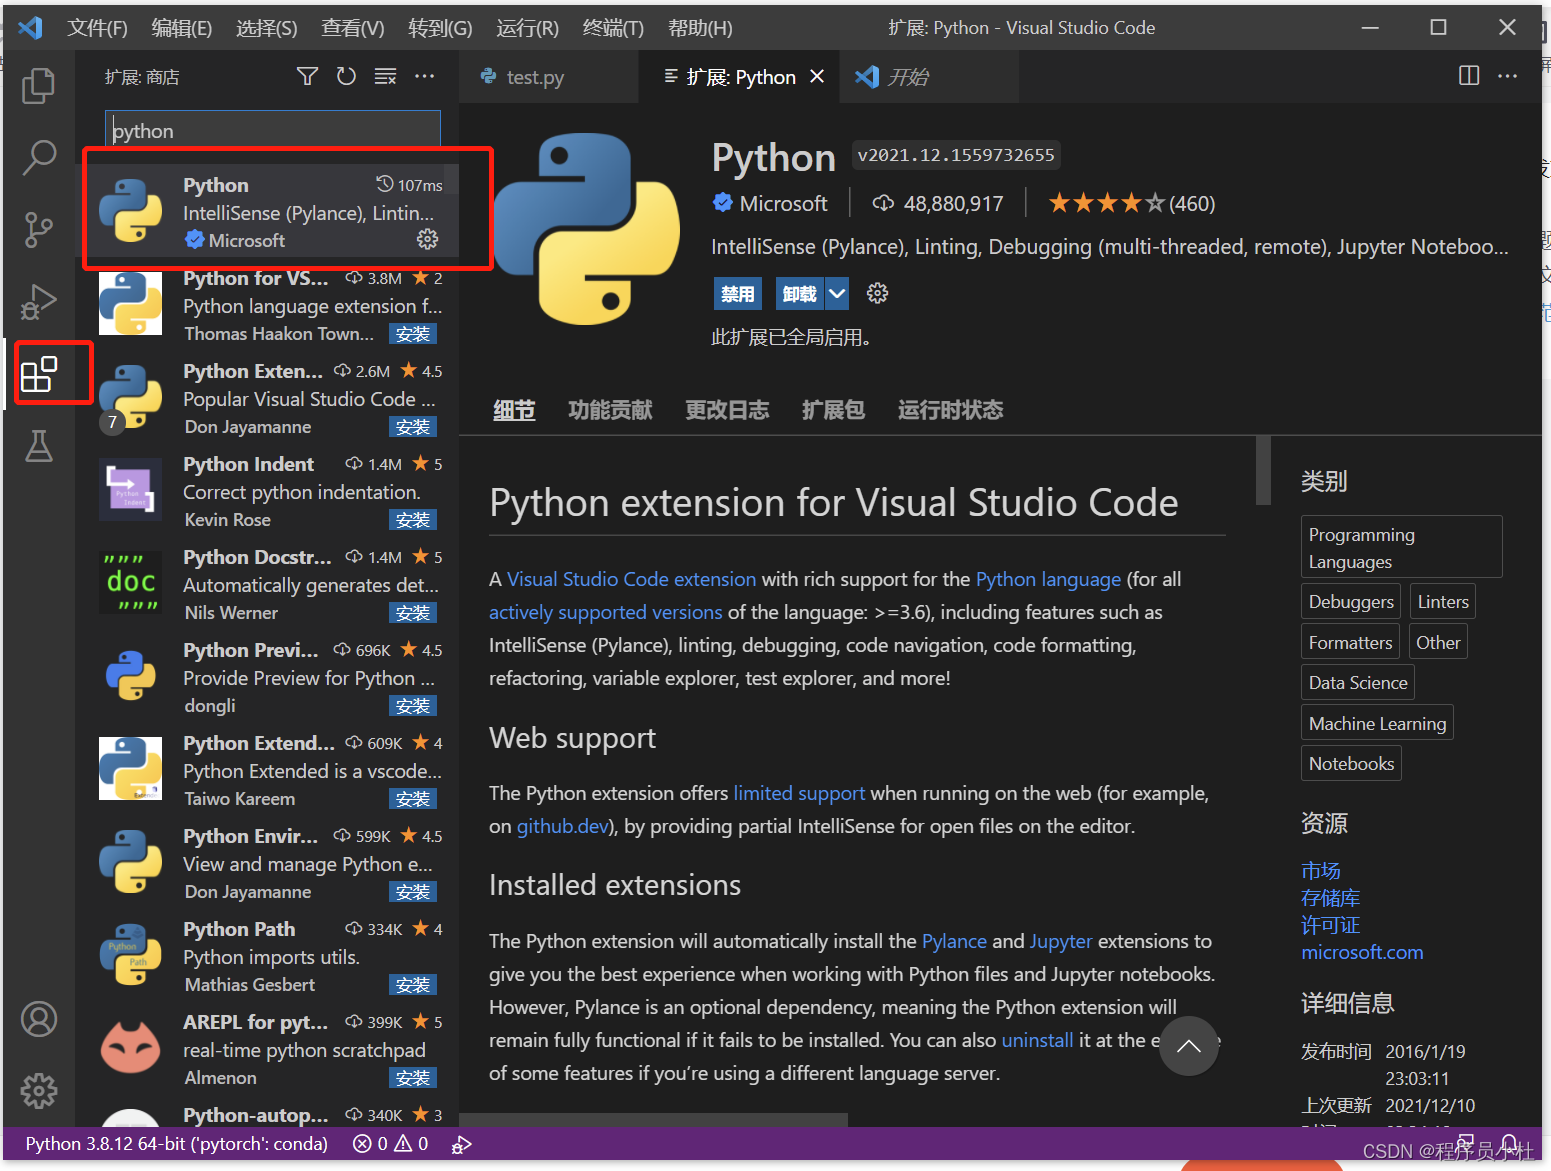Close the 扩展: Python tab
The image size is (1551, 1171).
point(817,77)
